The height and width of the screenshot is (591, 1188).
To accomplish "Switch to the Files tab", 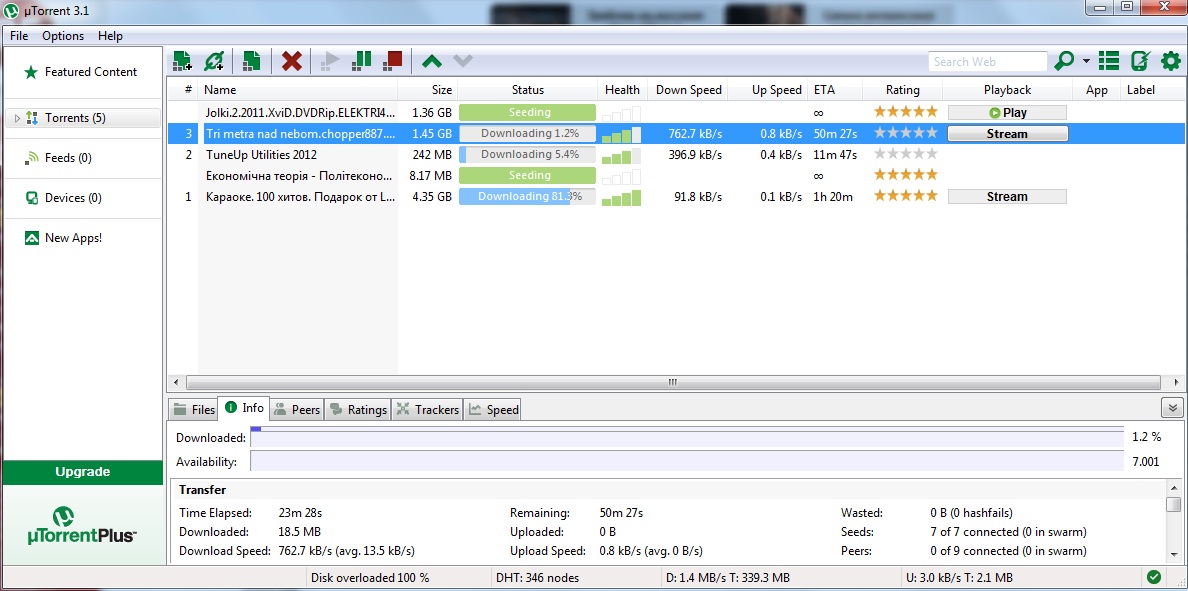I will 193,410.
